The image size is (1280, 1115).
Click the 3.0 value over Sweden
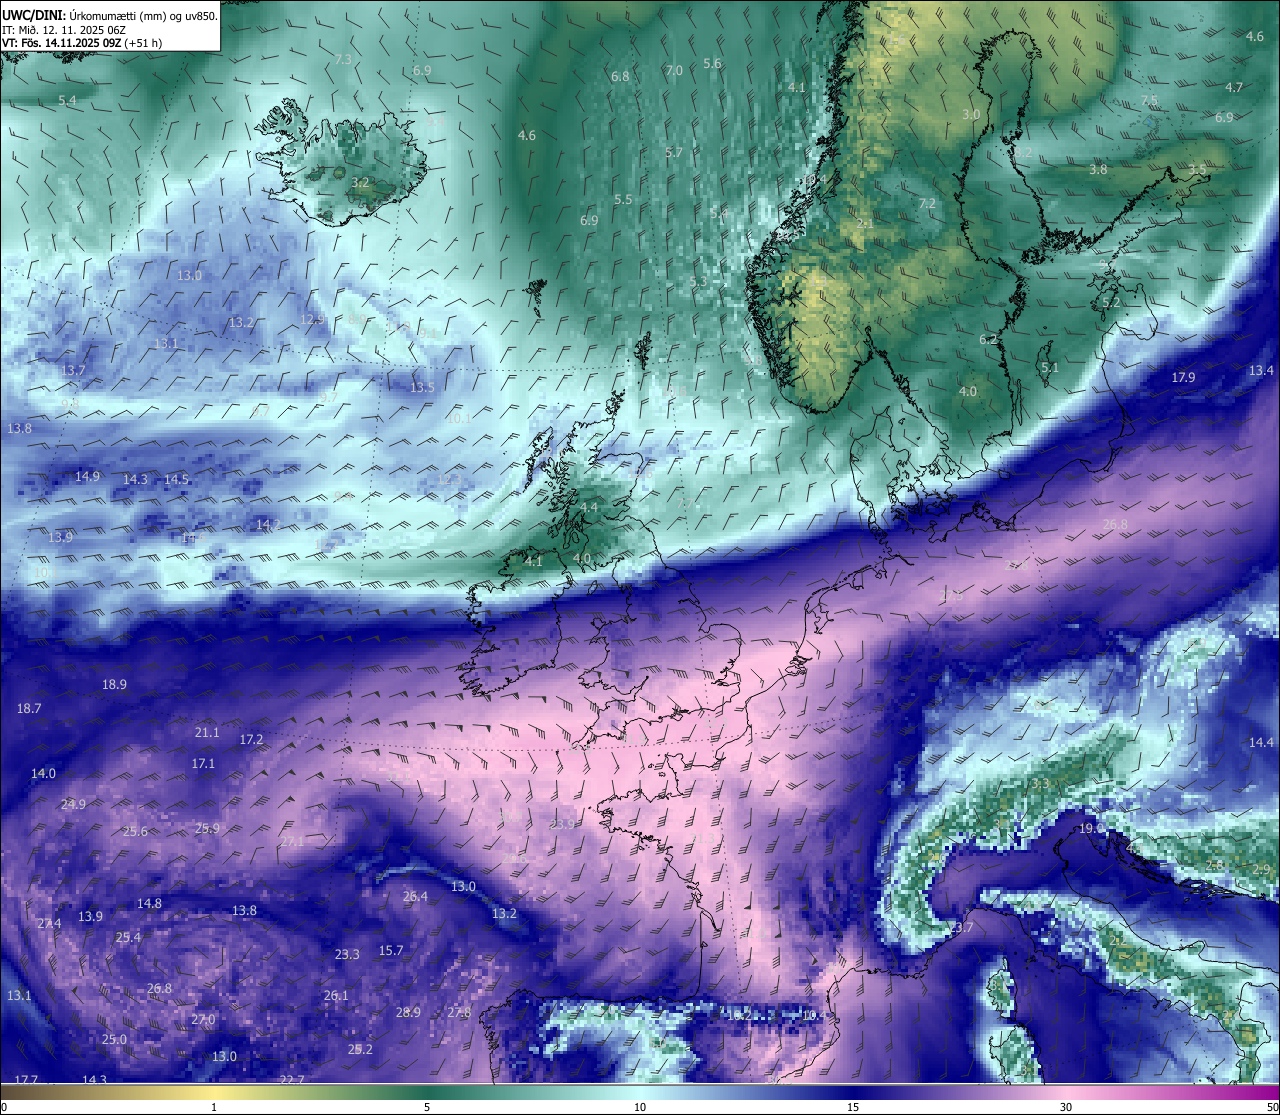tap(971, 115)
